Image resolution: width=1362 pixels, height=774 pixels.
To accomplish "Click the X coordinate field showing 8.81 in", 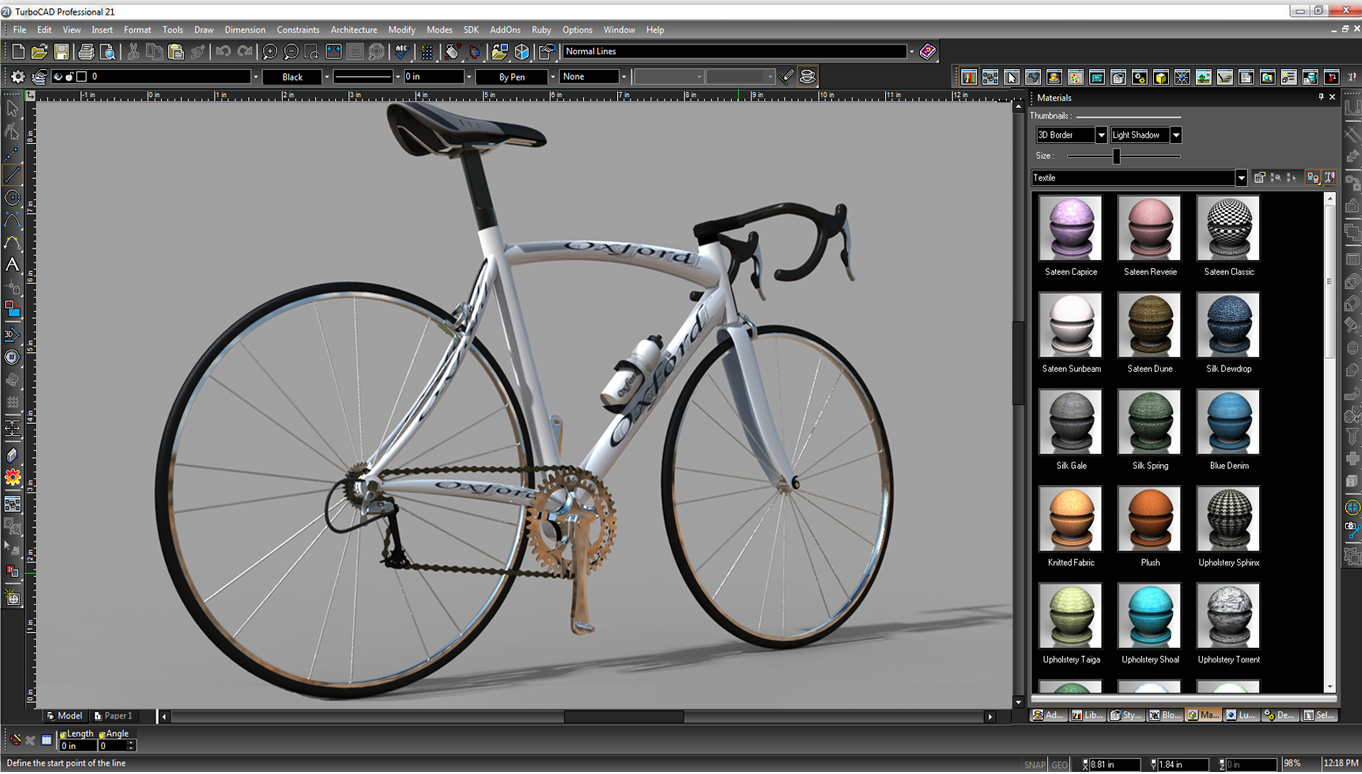I will [1114, 764].
